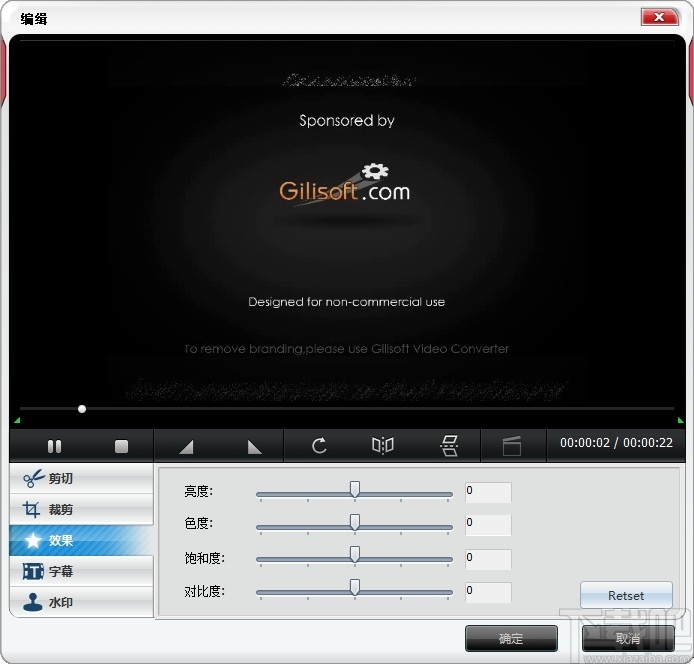Click the stamp icon beside 水印
Viewport: 694px width, 664px height.
pos(32,602)
